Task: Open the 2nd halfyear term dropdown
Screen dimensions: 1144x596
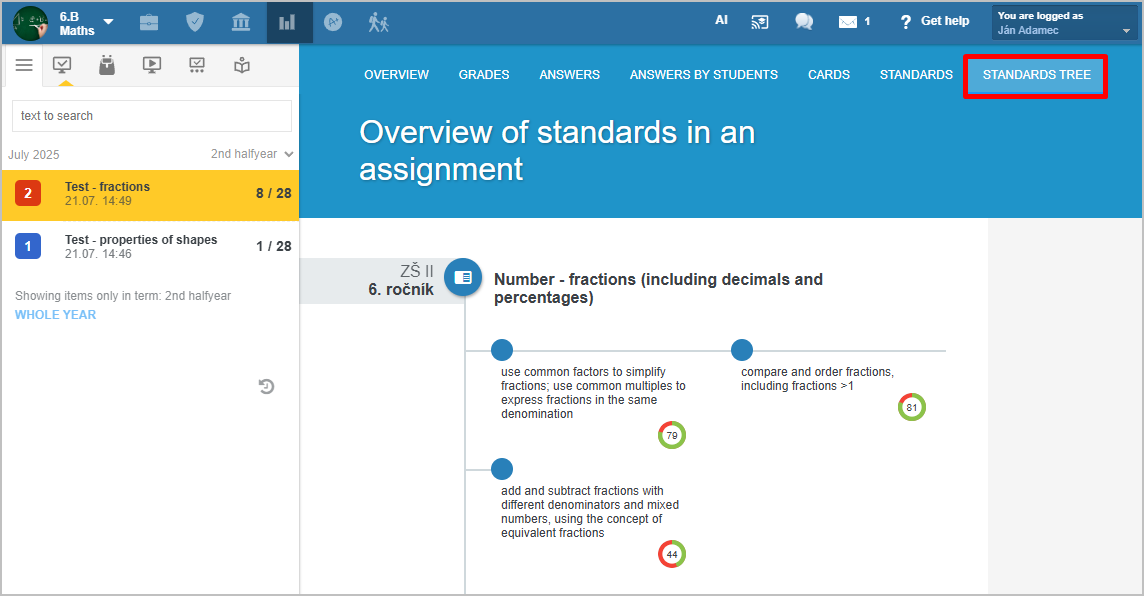Action: tap(252, 154)
